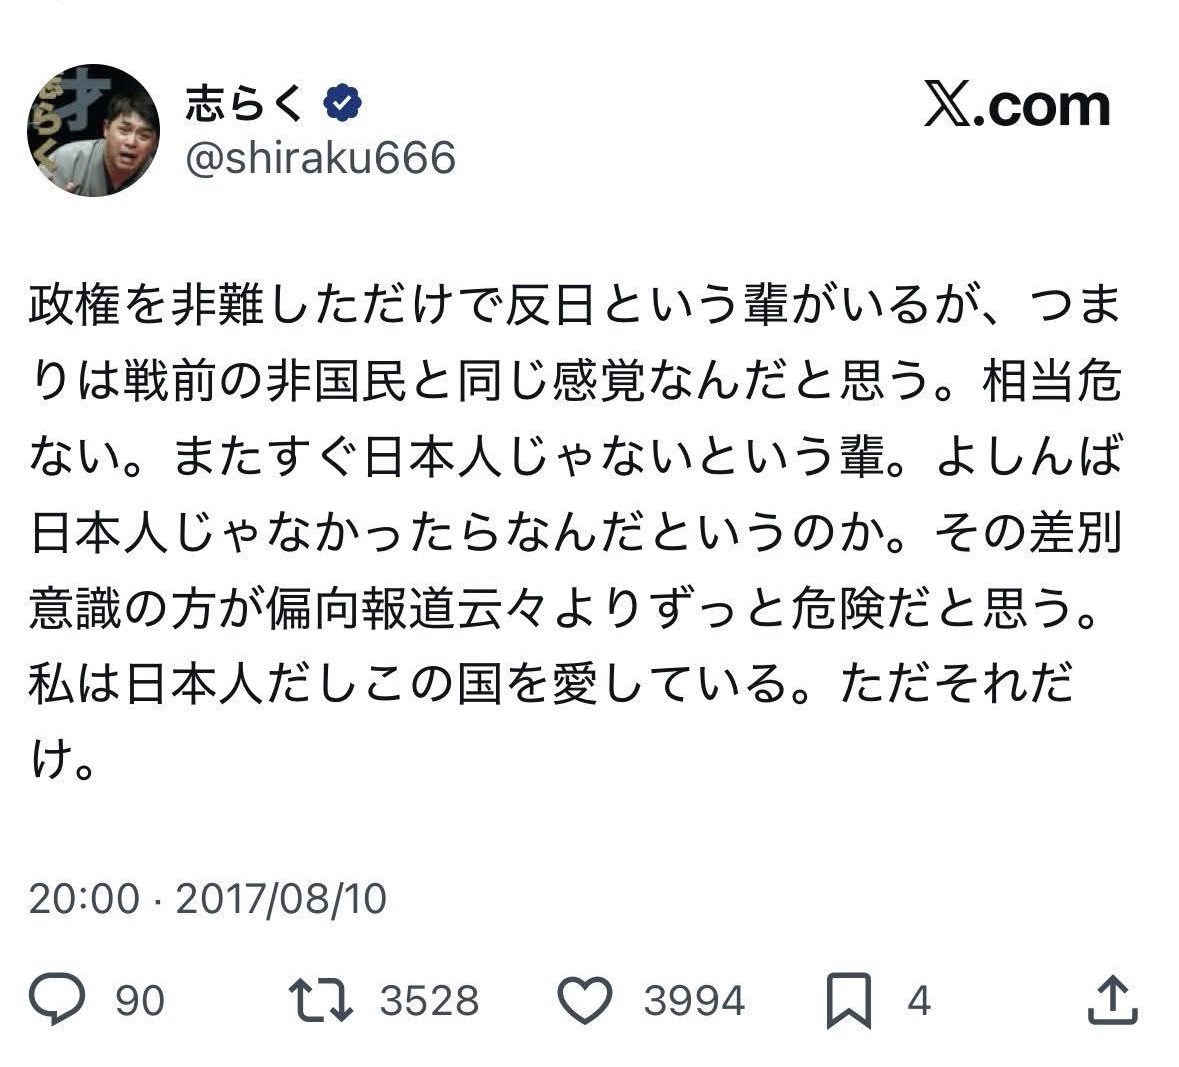
Task: Open the 志らく display name link
Action: [244, 103]
